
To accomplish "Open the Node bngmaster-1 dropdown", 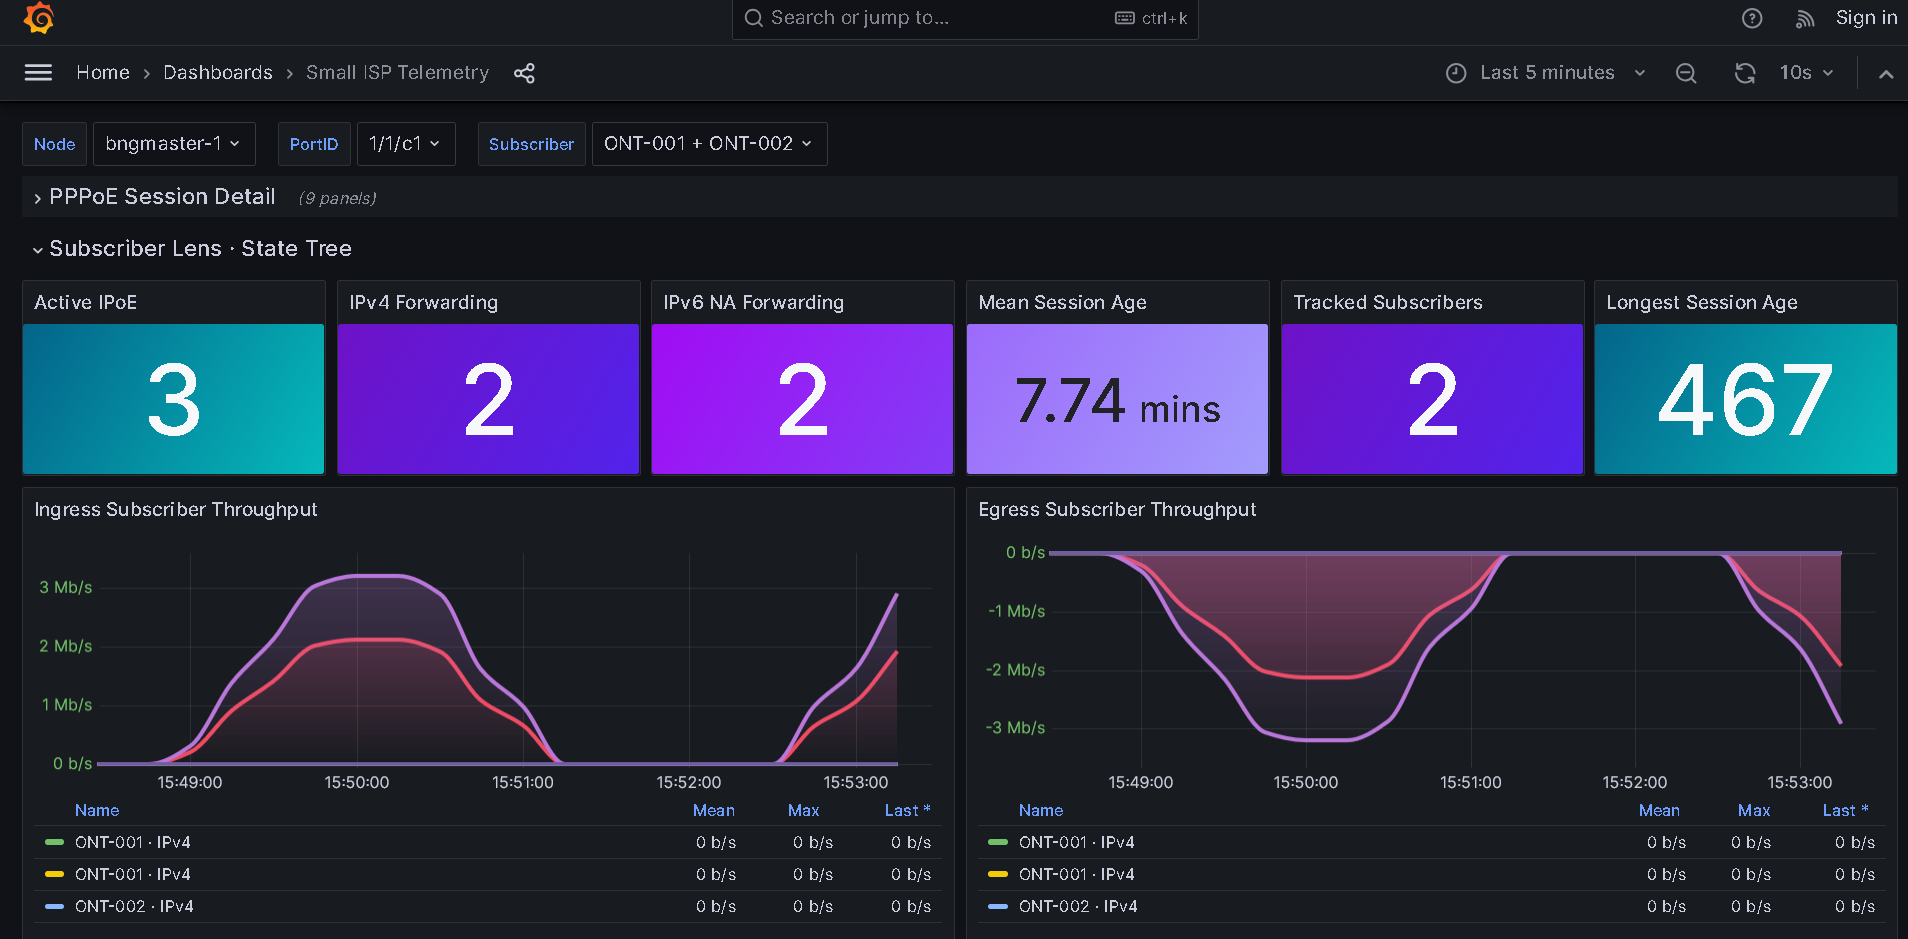I will point(174,144).
